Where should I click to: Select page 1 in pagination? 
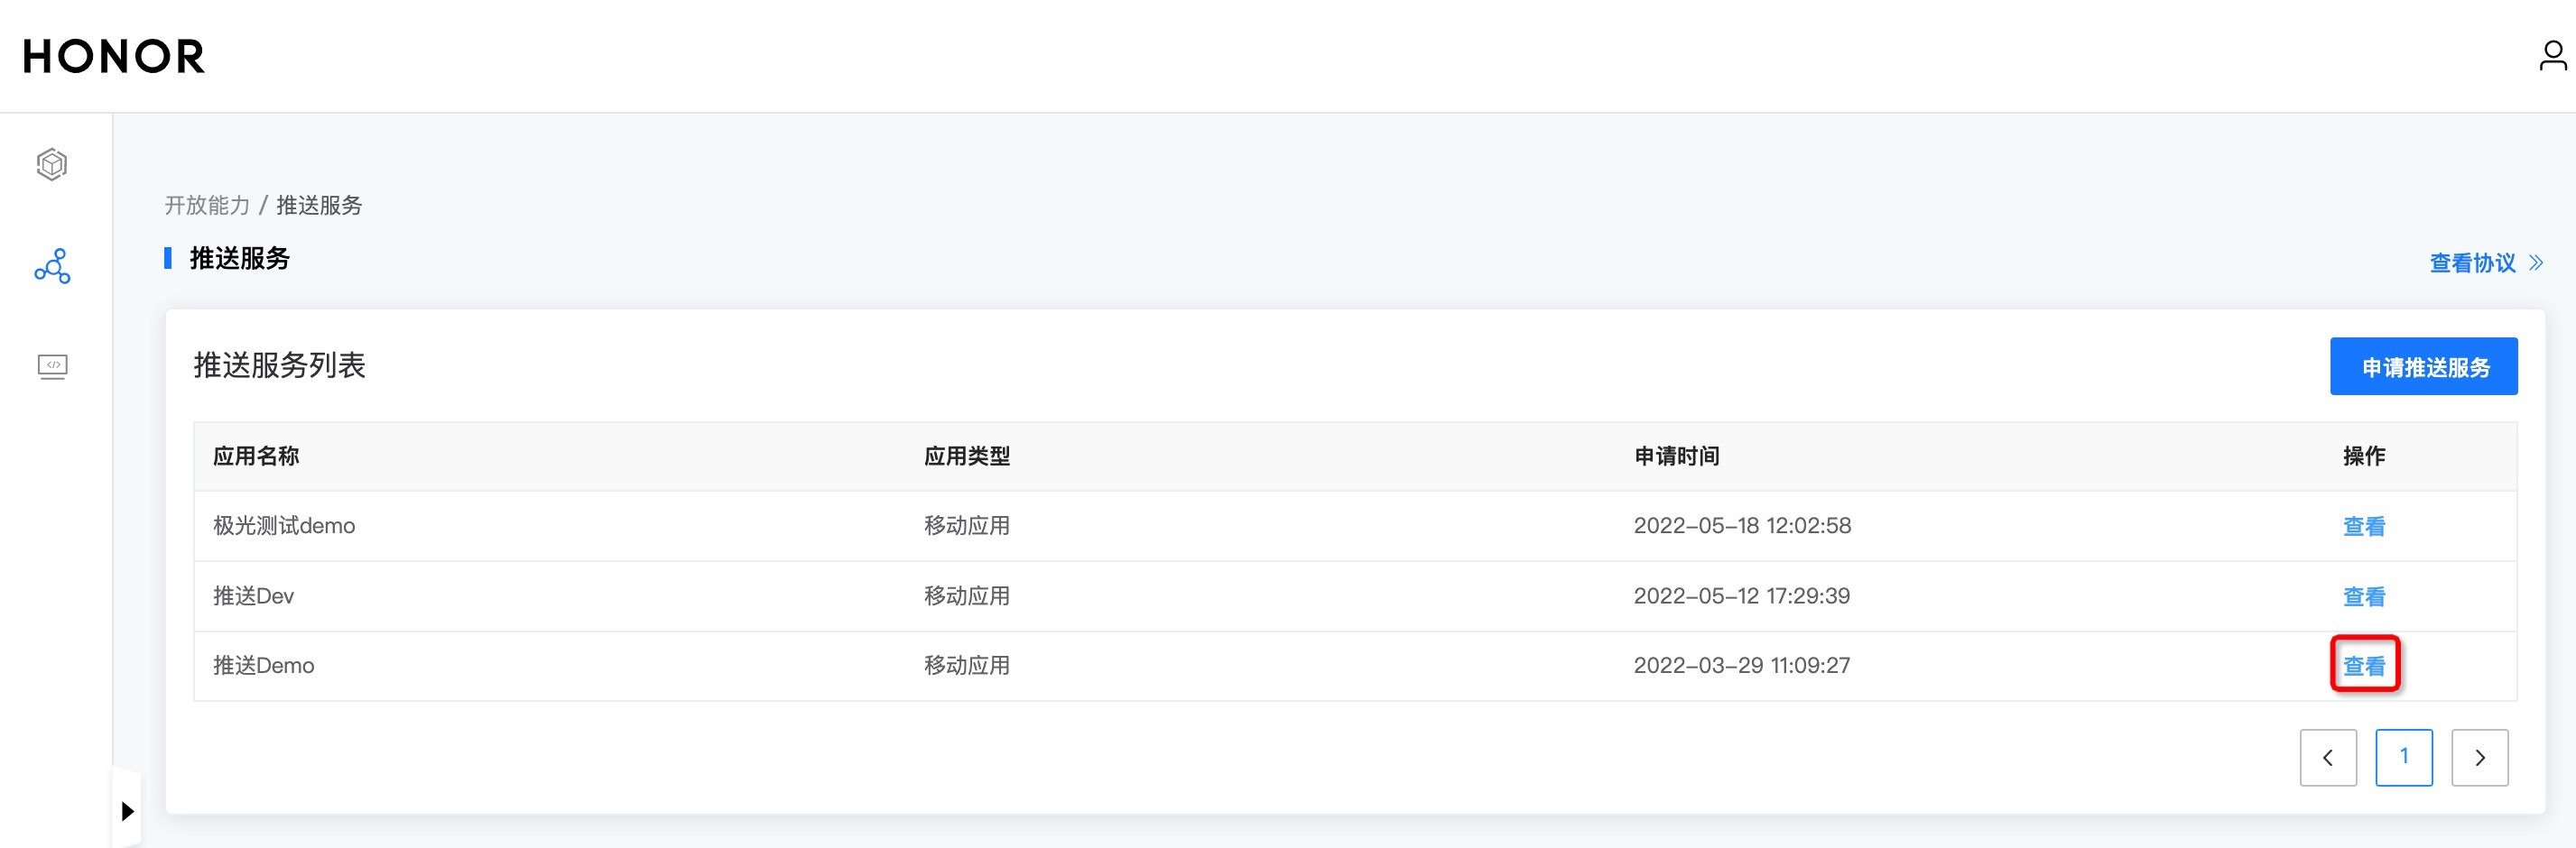tap(2403, 757)
